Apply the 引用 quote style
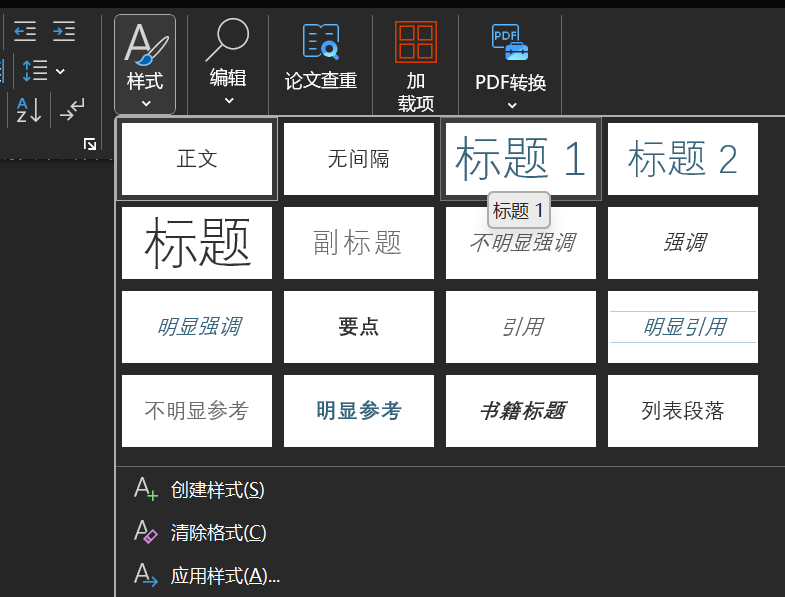Screen dimensions: 785x597 point(521,327)
